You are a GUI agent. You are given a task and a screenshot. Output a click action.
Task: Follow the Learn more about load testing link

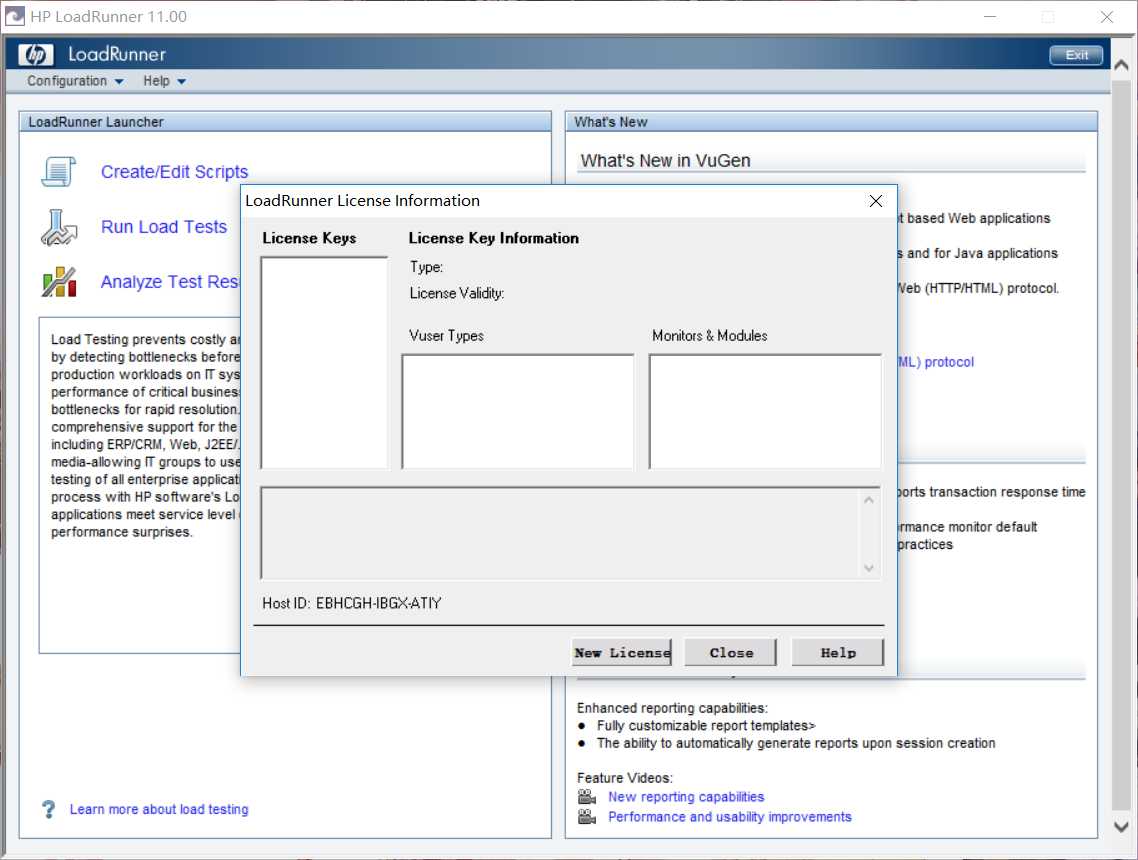pyautogui.click(x=159, y=809)
